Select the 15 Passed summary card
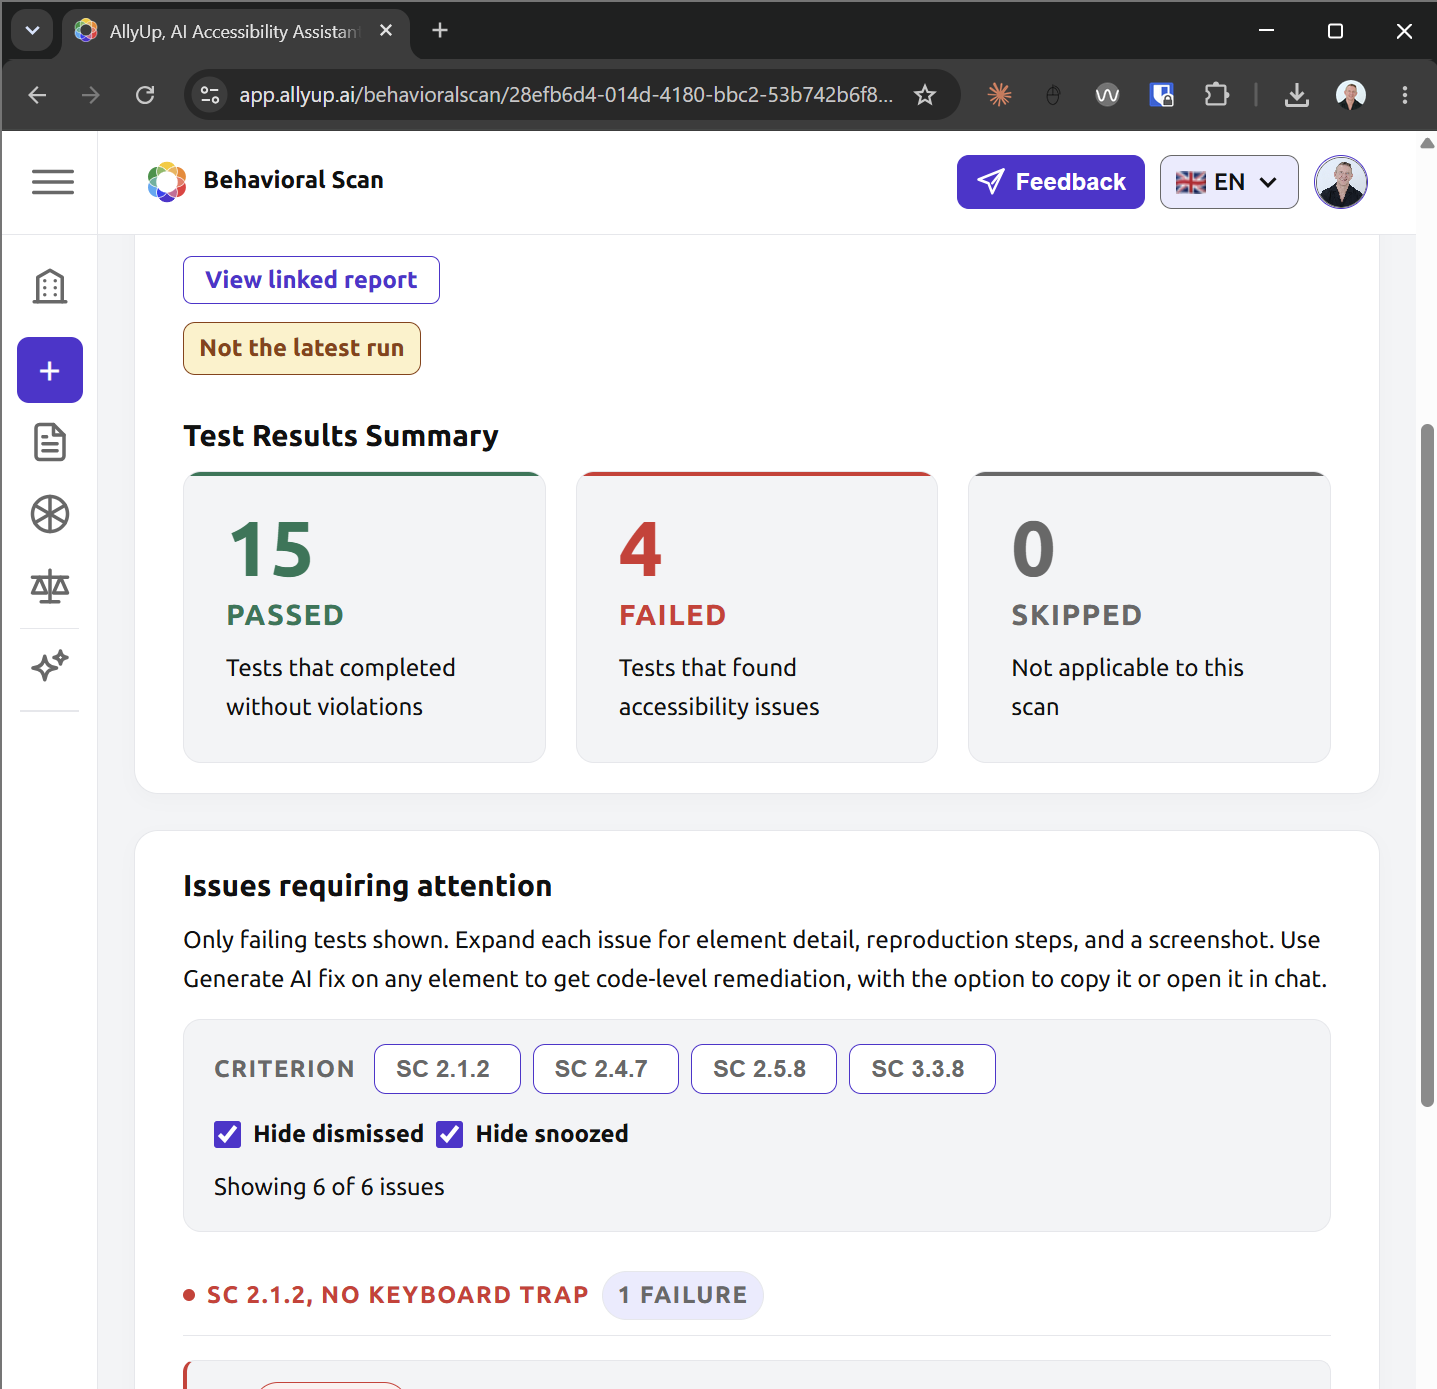 coord(364,617)
